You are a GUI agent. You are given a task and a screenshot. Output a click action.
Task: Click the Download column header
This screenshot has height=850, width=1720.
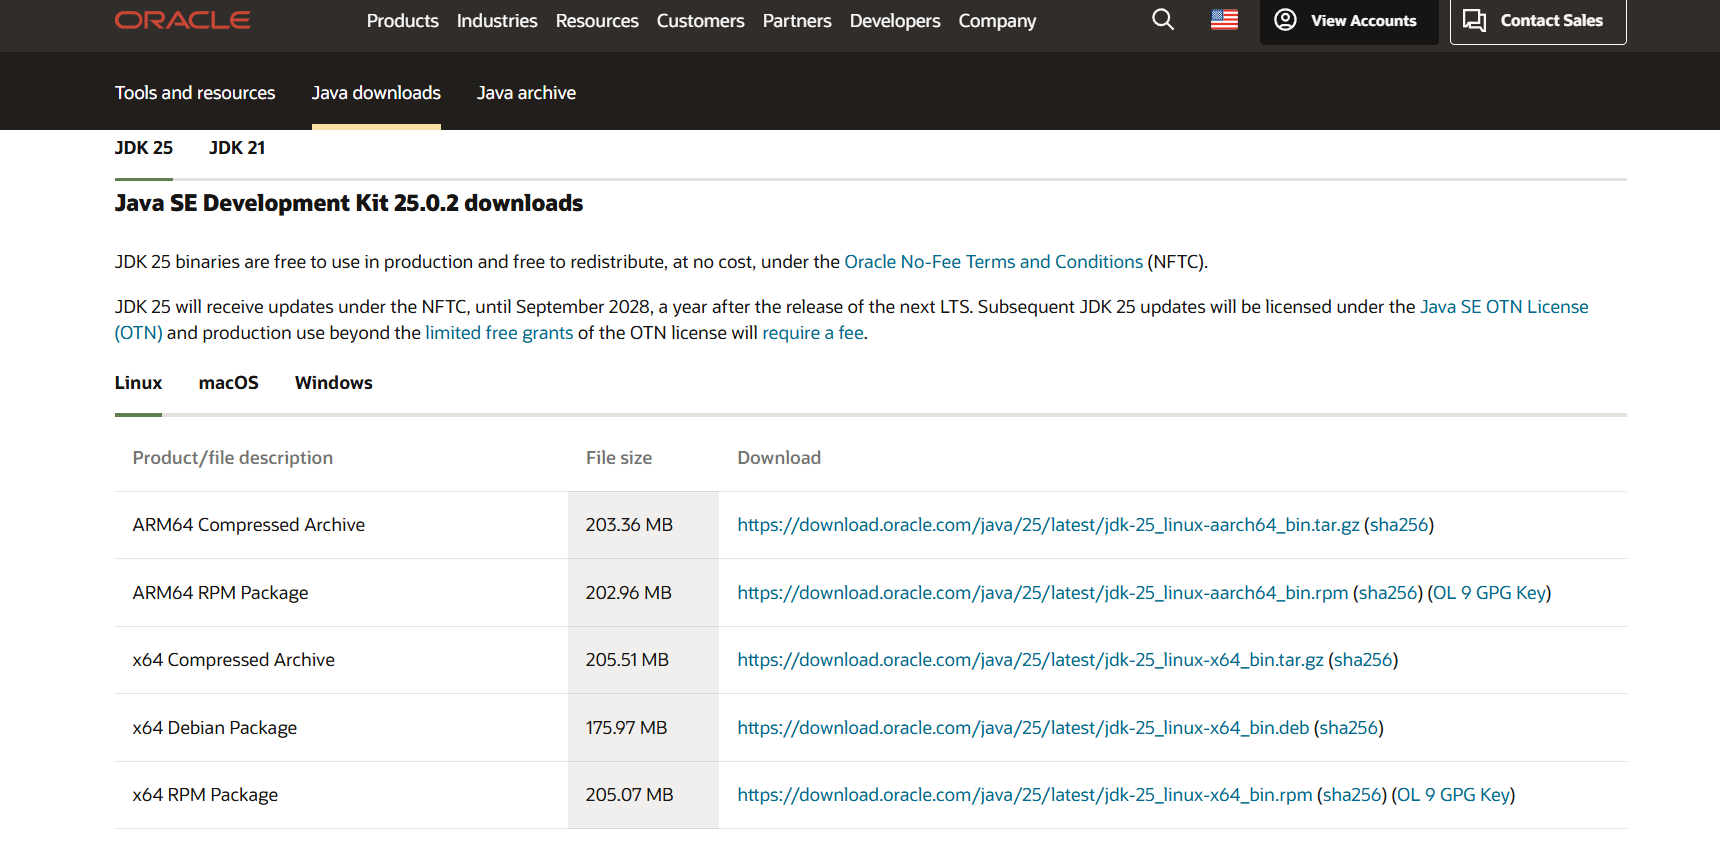(x=779, y=458)
